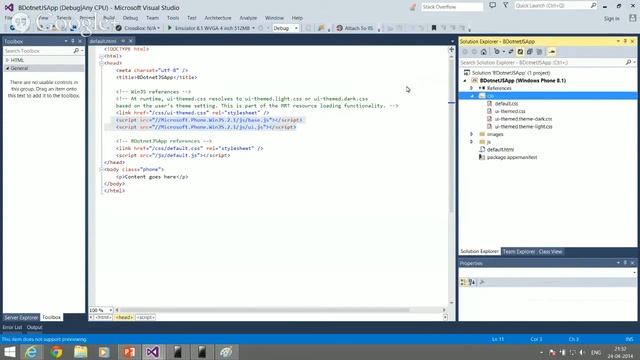Open Chrome from Windows taskbar
Image resolution: width=640 pixels, height=360 pixels.
click(56, 352)
